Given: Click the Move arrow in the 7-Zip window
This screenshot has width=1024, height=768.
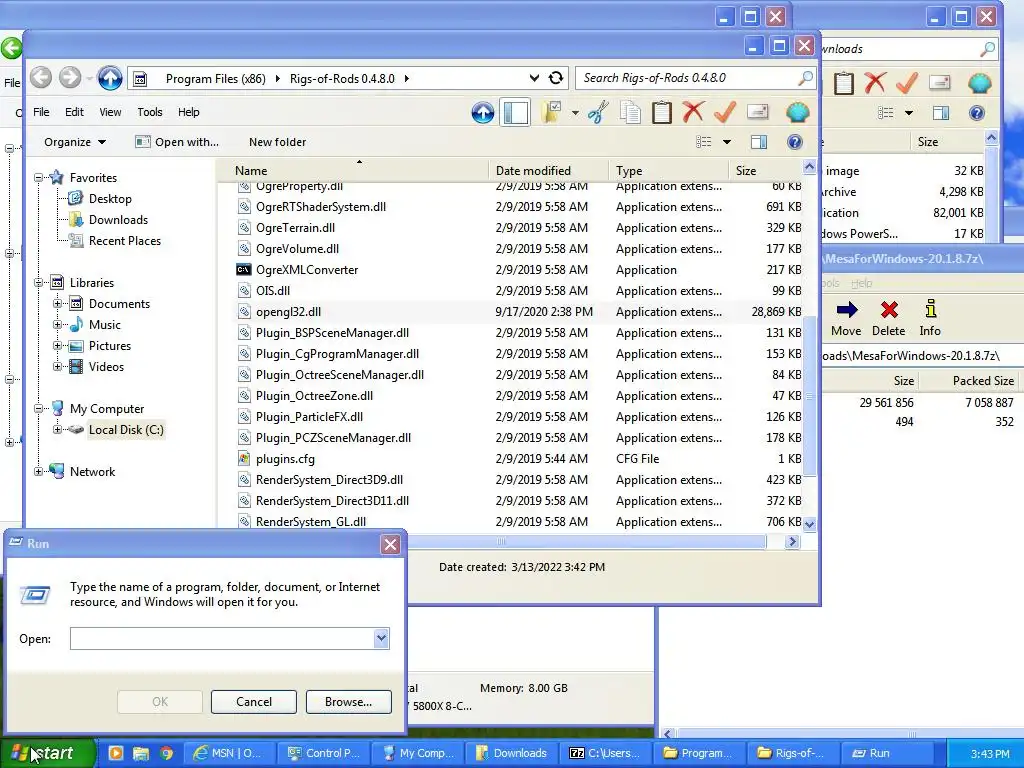Looking at the screenshot, I should point(846,318).
